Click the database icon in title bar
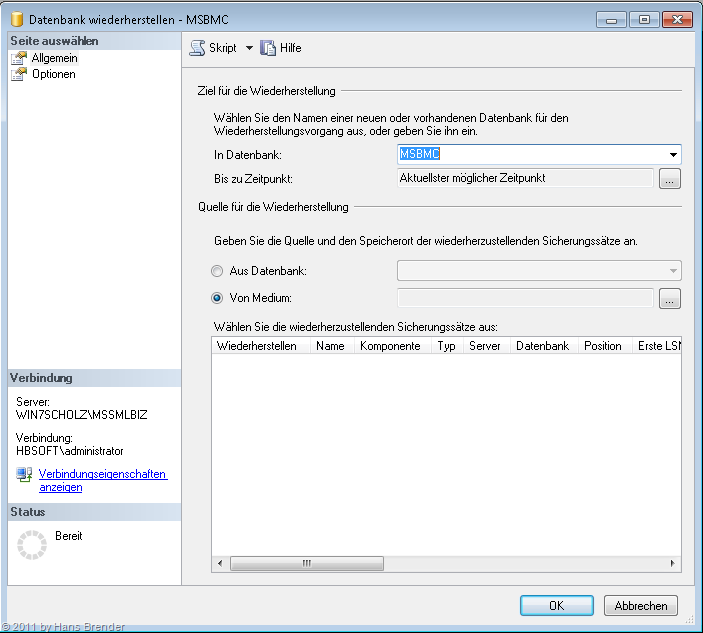This screenshot has height=633, width=703. click(17, 19)
